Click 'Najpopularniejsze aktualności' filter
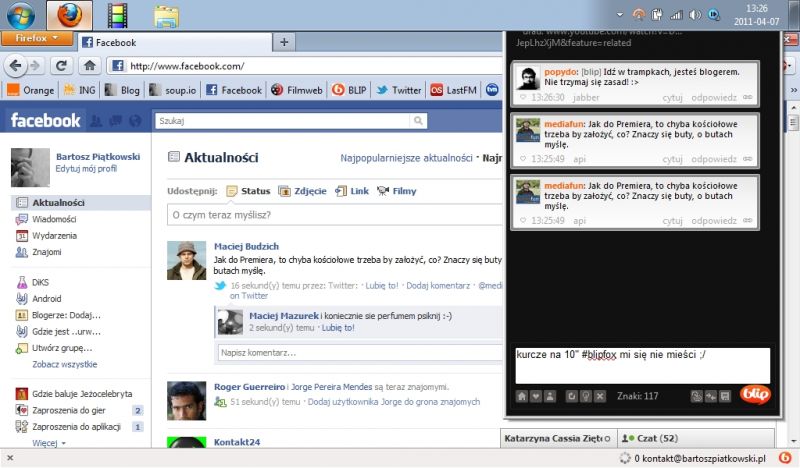 [406, 158]
